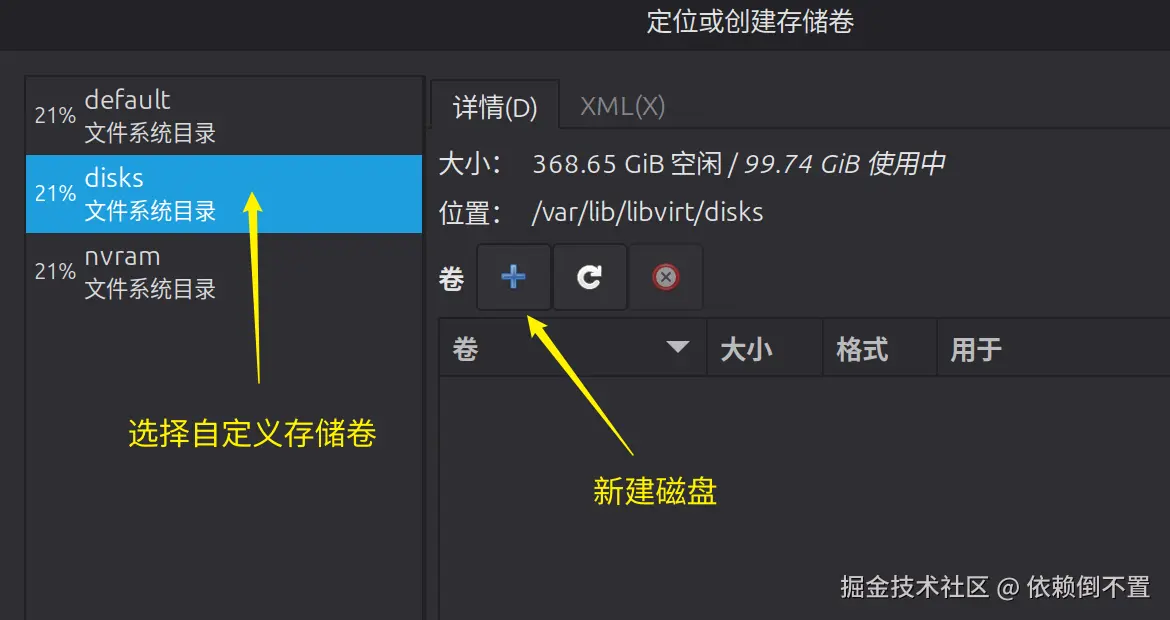Image resolution: width=1170 pixels, height=620 pixels.
Task: Click the 定位或创建存储卷 title bar
Action: click(749, 22)
